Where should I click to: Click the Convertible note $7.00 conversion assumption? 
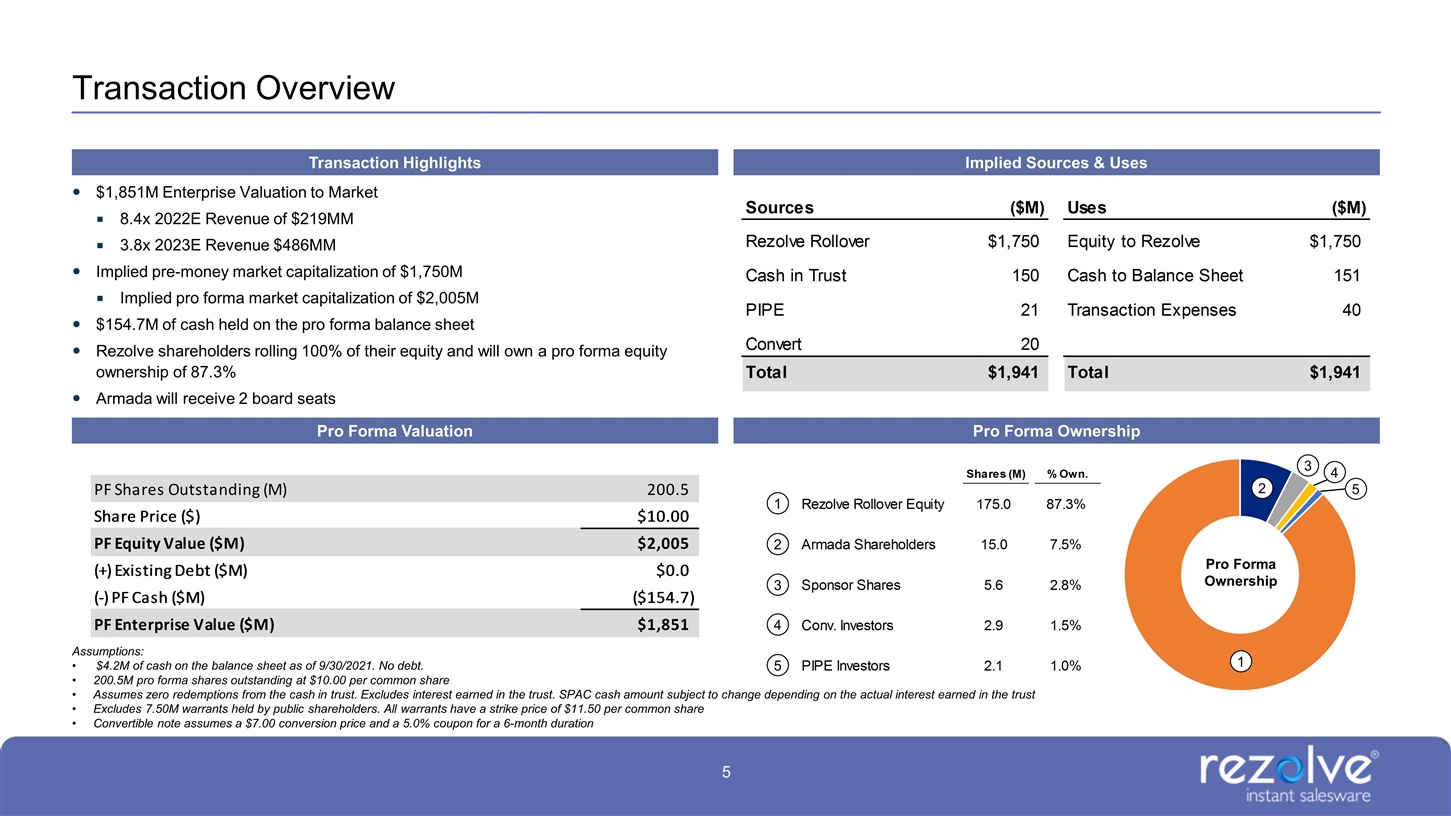(x=343, y=723)
